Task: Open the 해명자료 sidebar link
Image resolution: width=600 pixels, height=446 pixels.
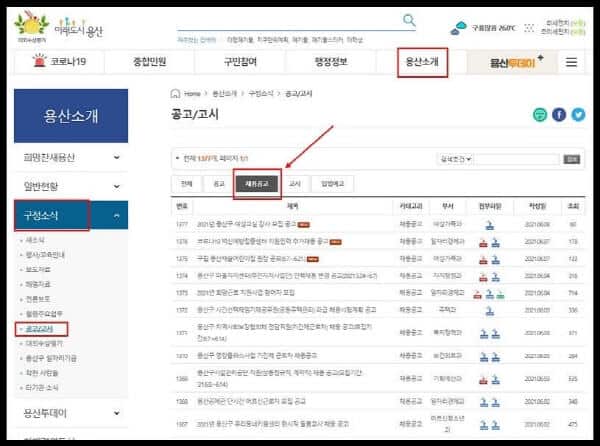Action: click(38, 284)
